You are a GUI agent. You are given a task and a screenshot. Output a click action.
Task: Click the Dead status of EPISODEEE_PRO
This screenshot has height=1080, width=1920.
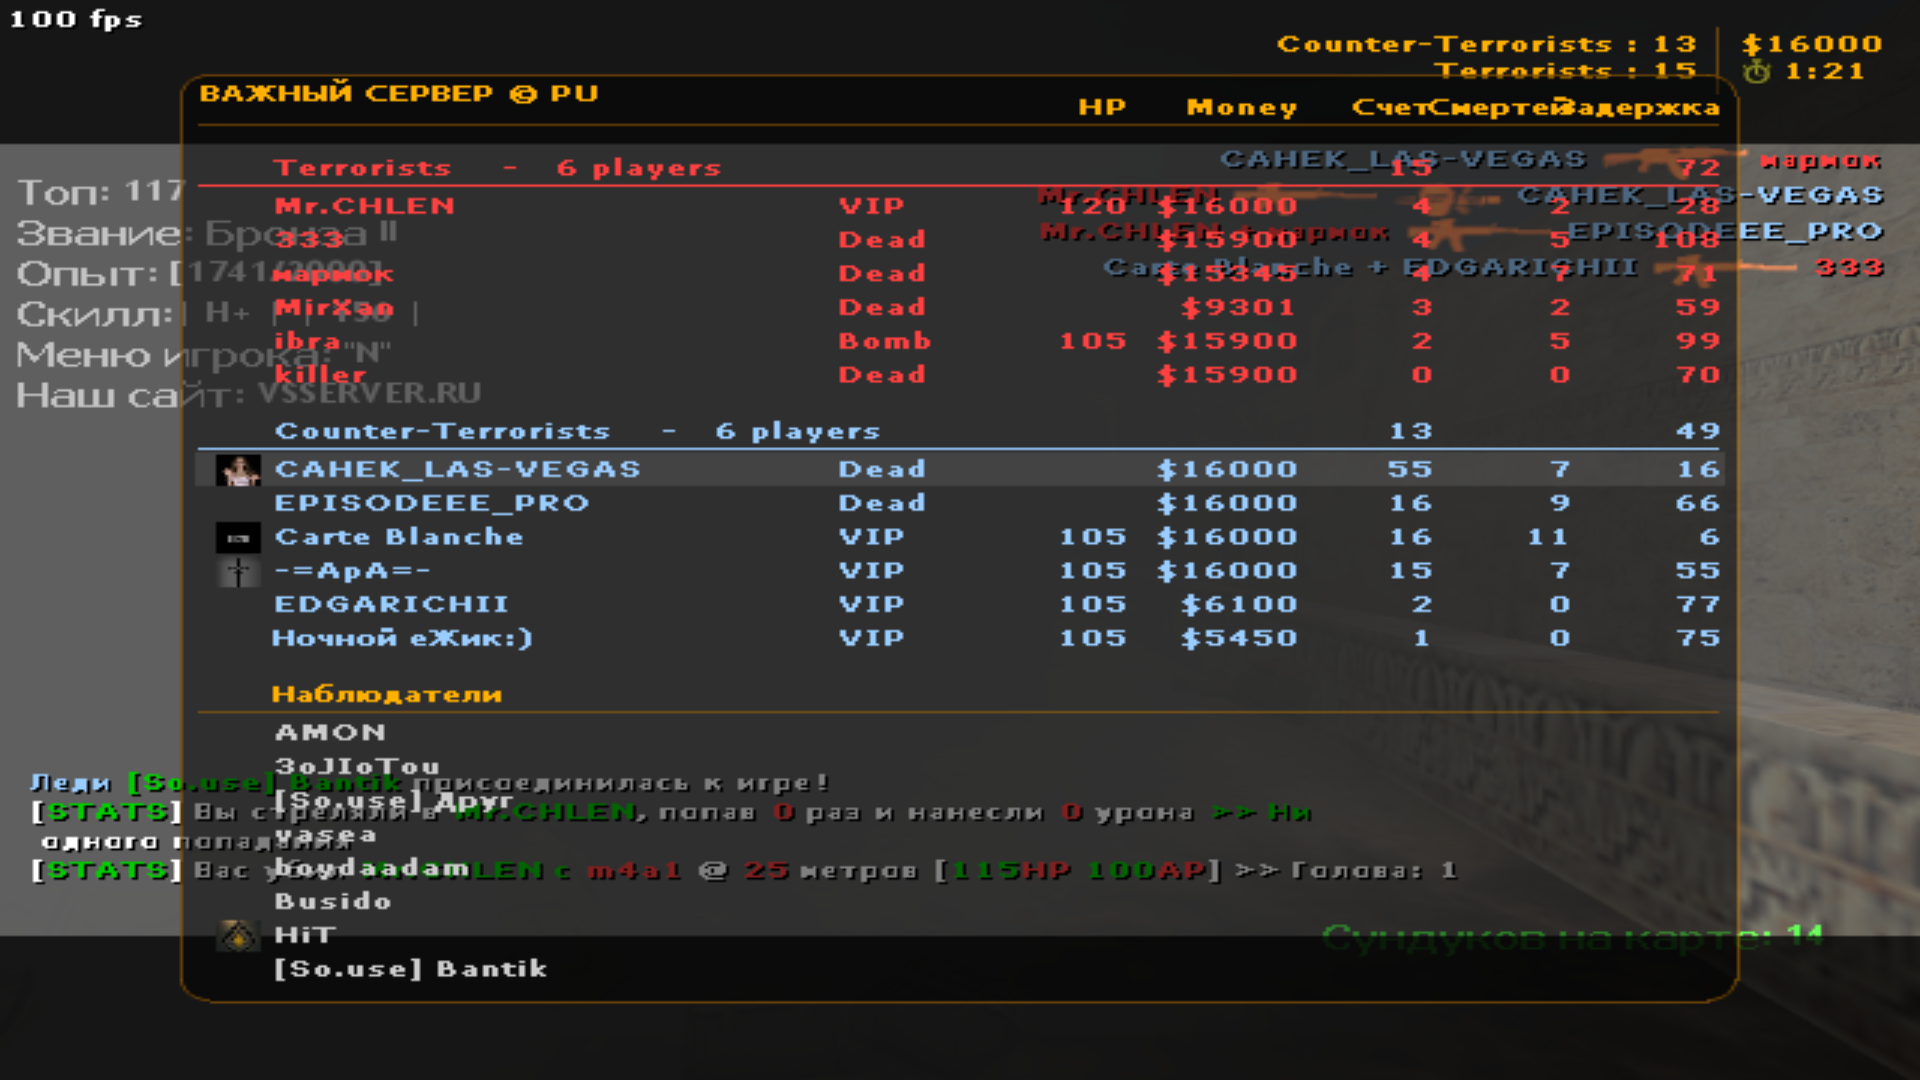pos(882,503)
